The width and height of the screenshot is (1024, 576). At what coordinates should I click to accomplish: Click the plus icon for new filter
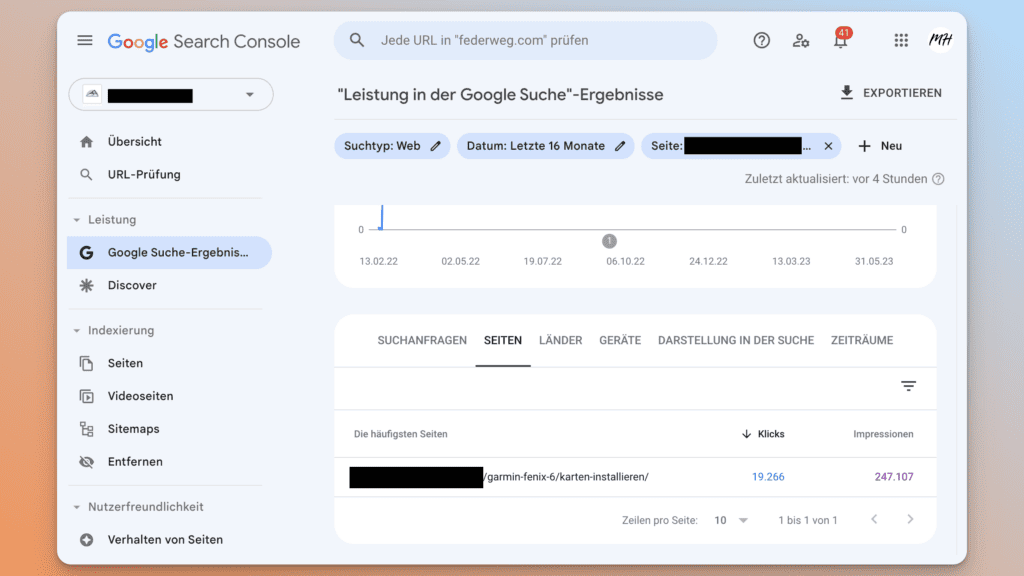coord(864,146)
